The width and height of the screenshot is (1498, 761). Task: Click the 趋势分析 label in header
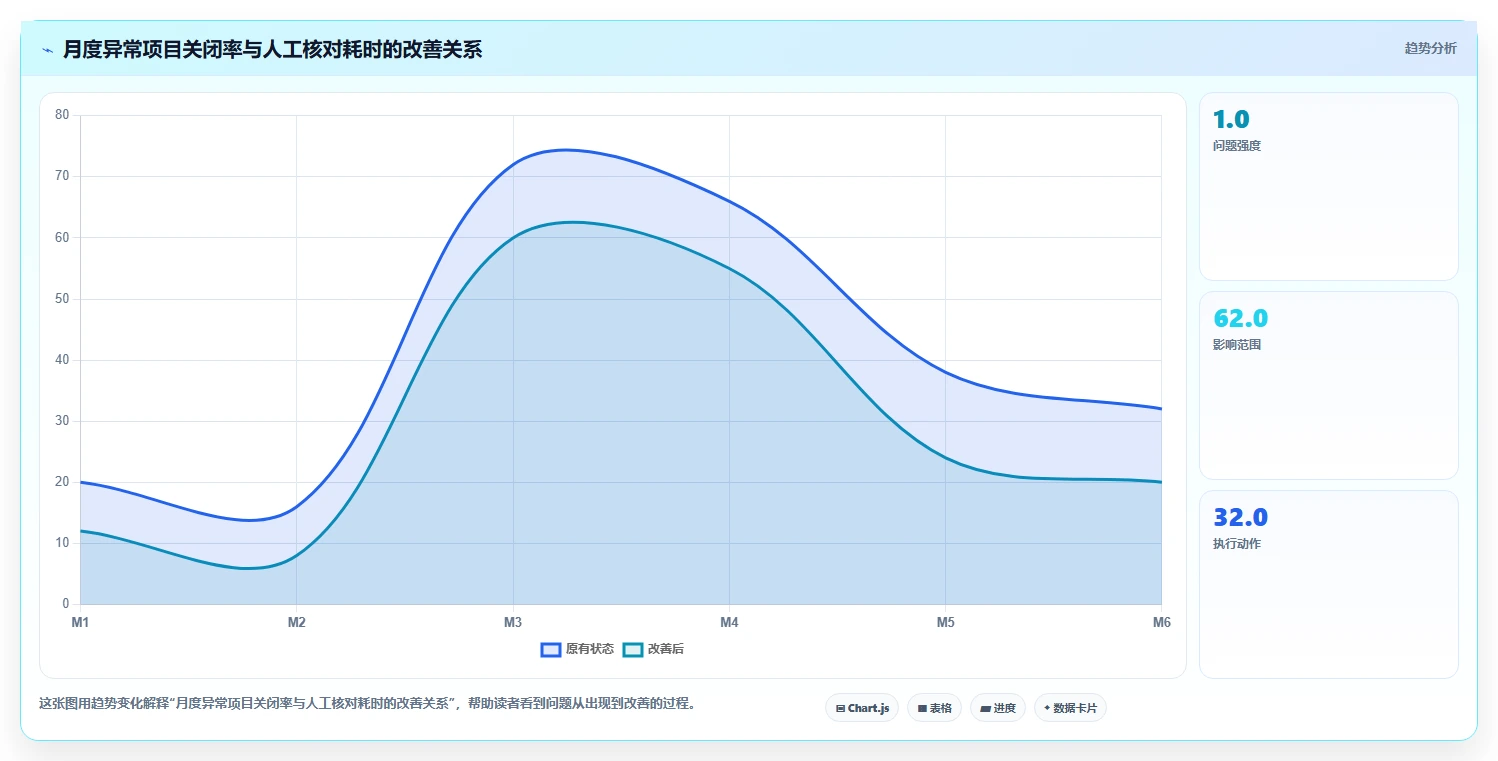point(1430,48)
